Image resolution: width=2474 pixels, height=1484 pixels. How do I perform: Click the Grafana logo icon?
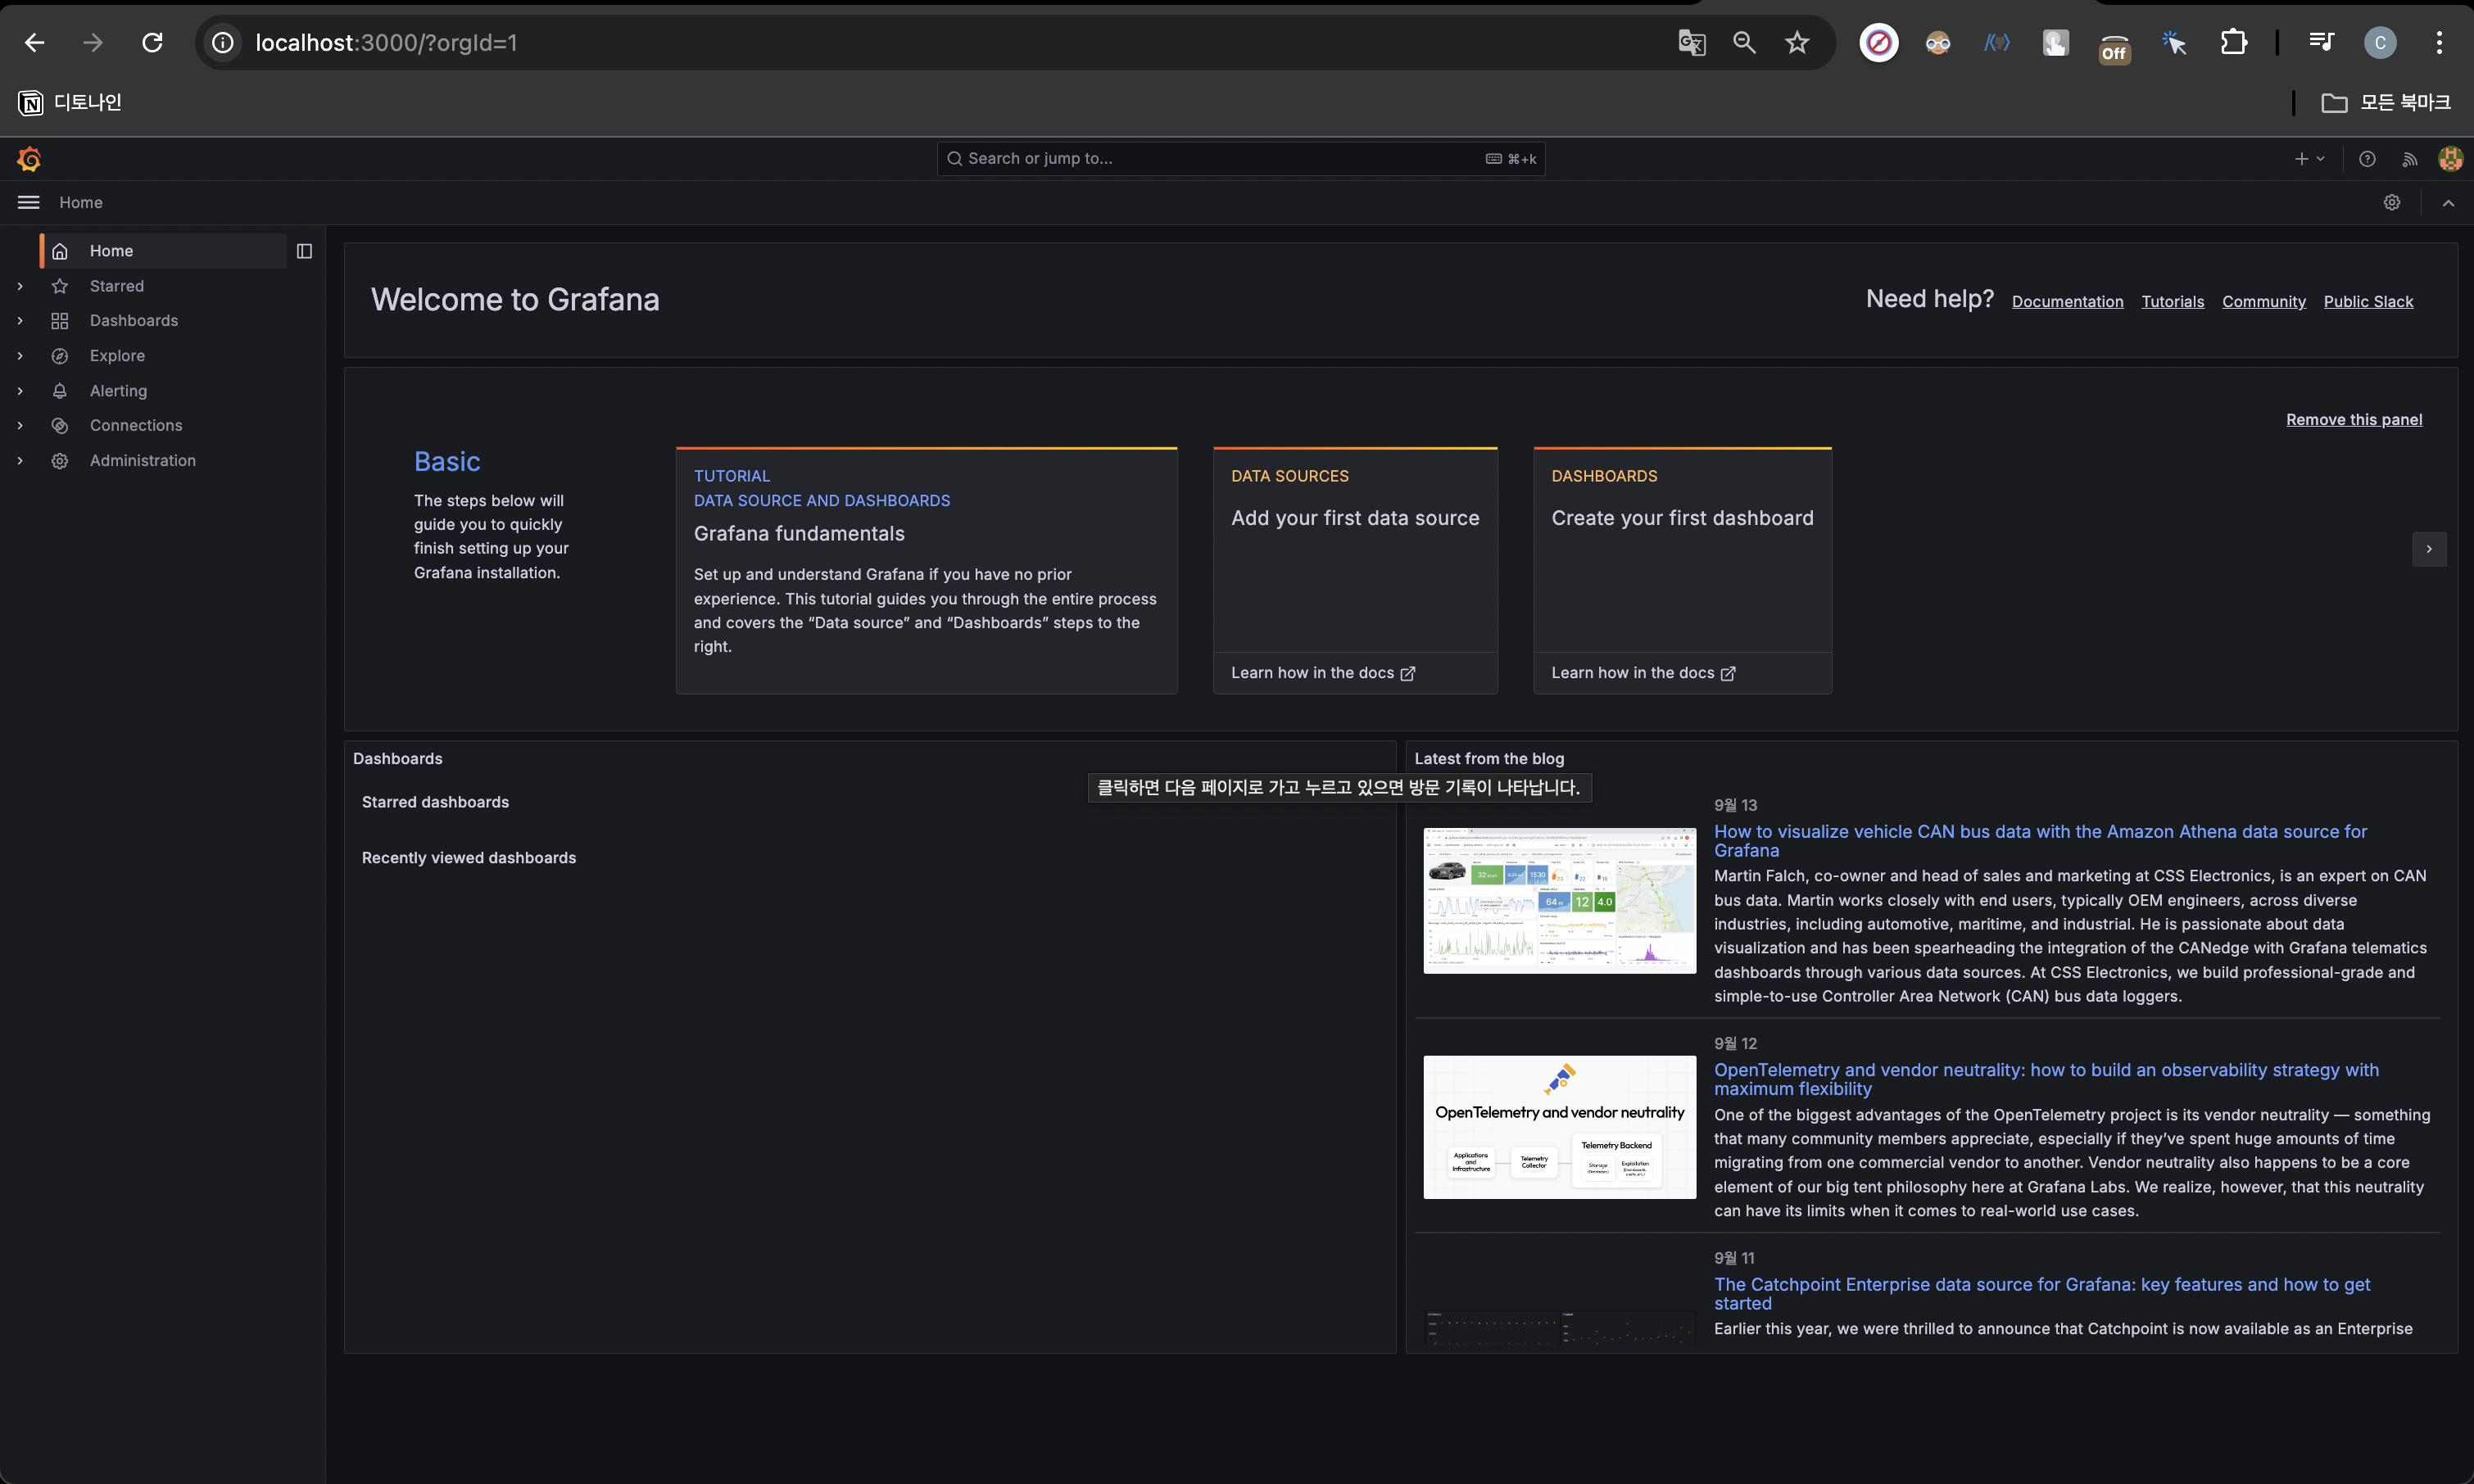29,159
